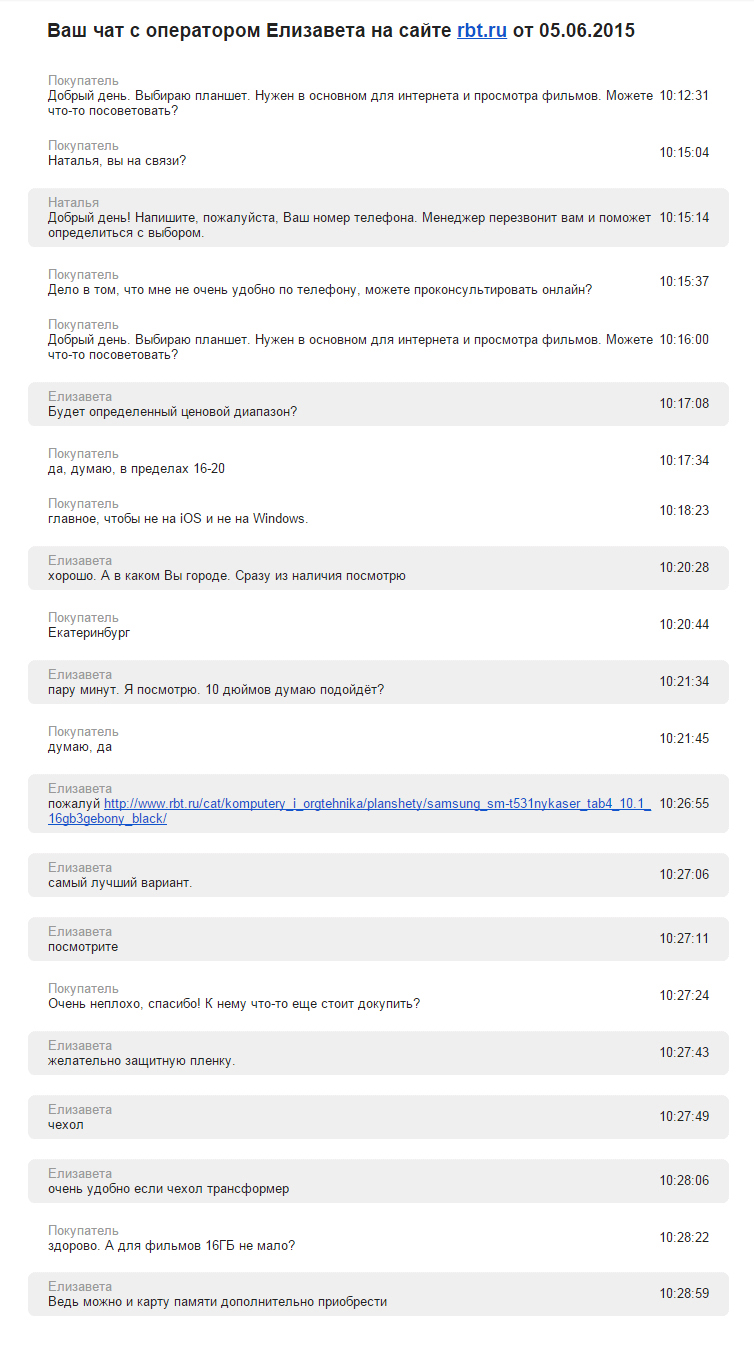Open the Samsung tablet product URL
The image size is (754, 1352).
point(349,811)
